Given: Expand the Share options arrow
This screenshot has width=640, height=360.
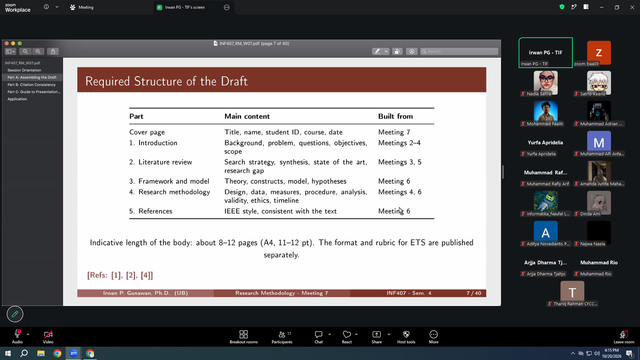Looking at the screenshot, I should [389, 334].
